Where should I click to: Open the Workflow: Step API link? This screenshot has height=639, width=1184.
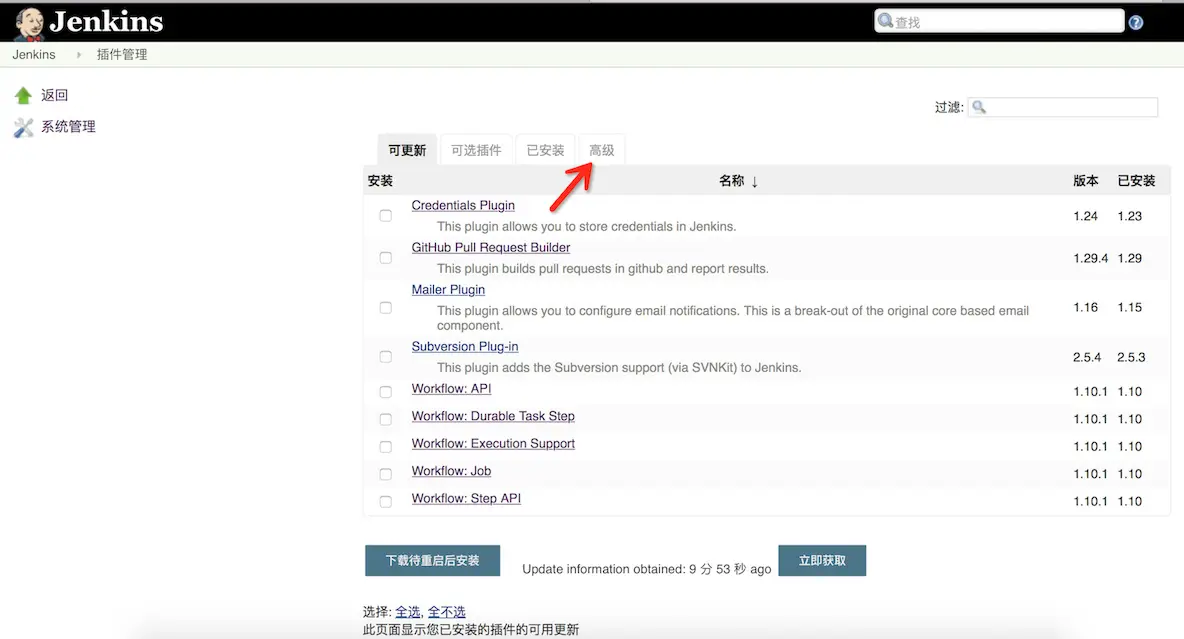click(466, 499)
